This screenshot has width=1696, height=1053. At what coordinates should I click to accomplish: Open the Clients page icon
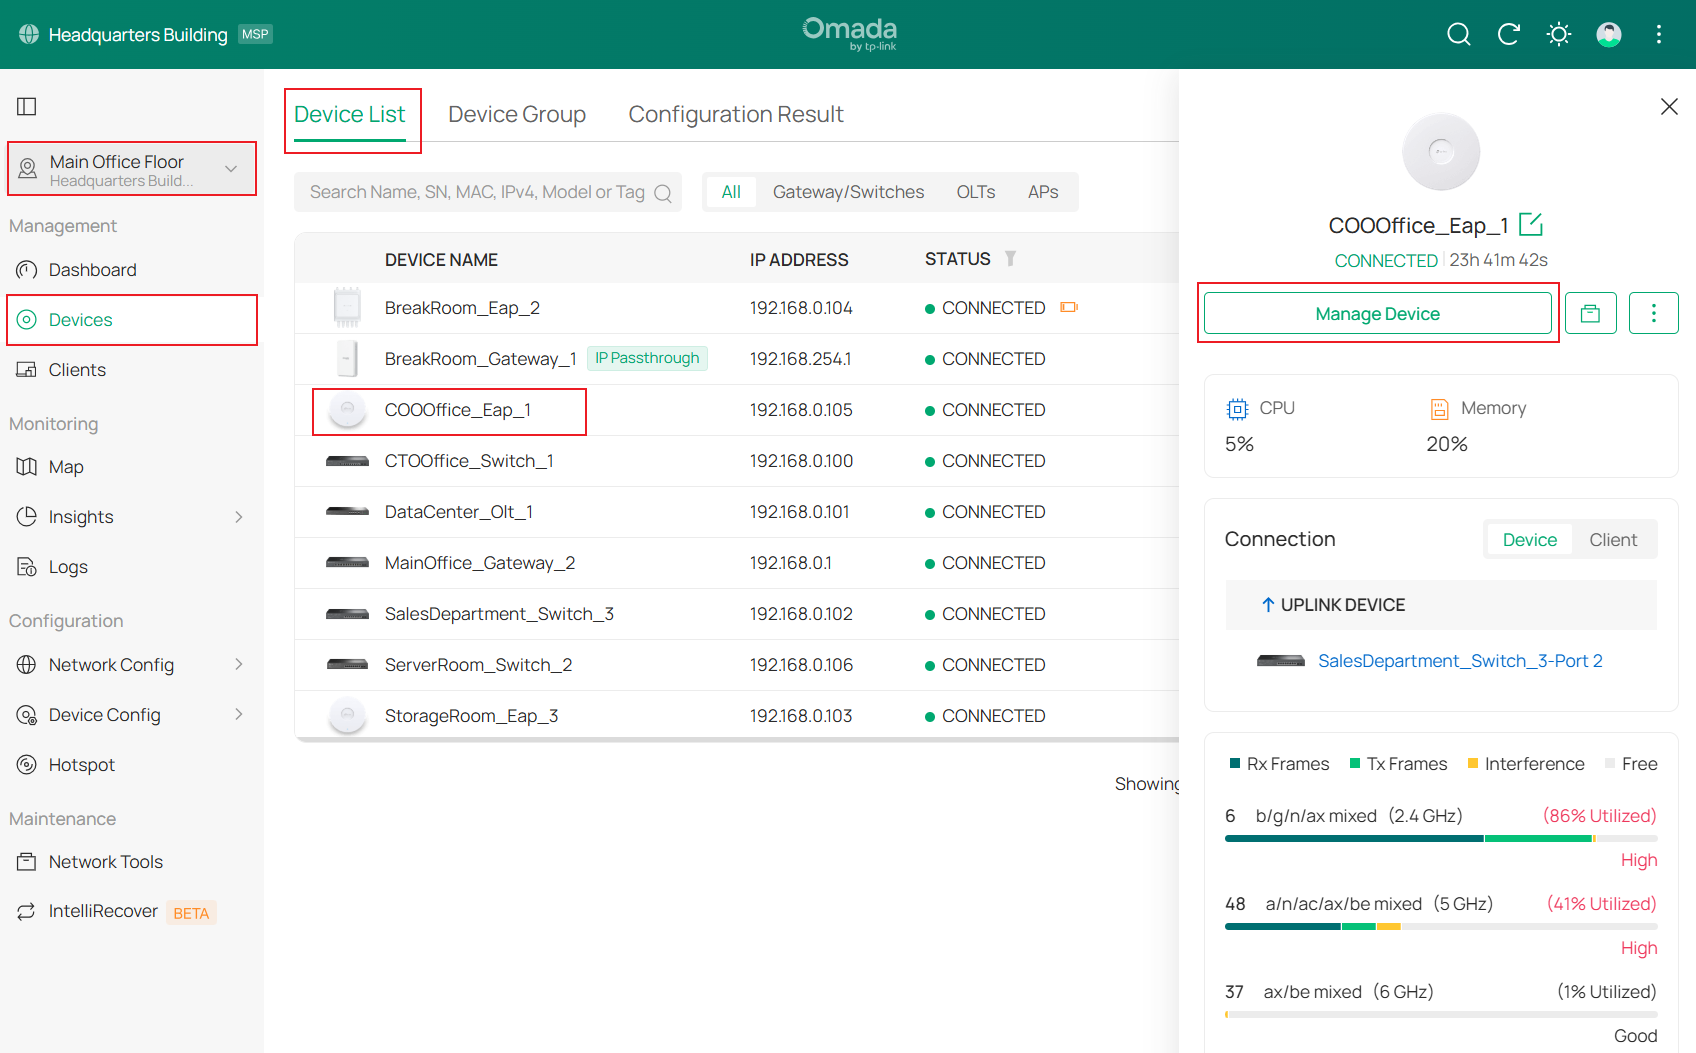28,369
